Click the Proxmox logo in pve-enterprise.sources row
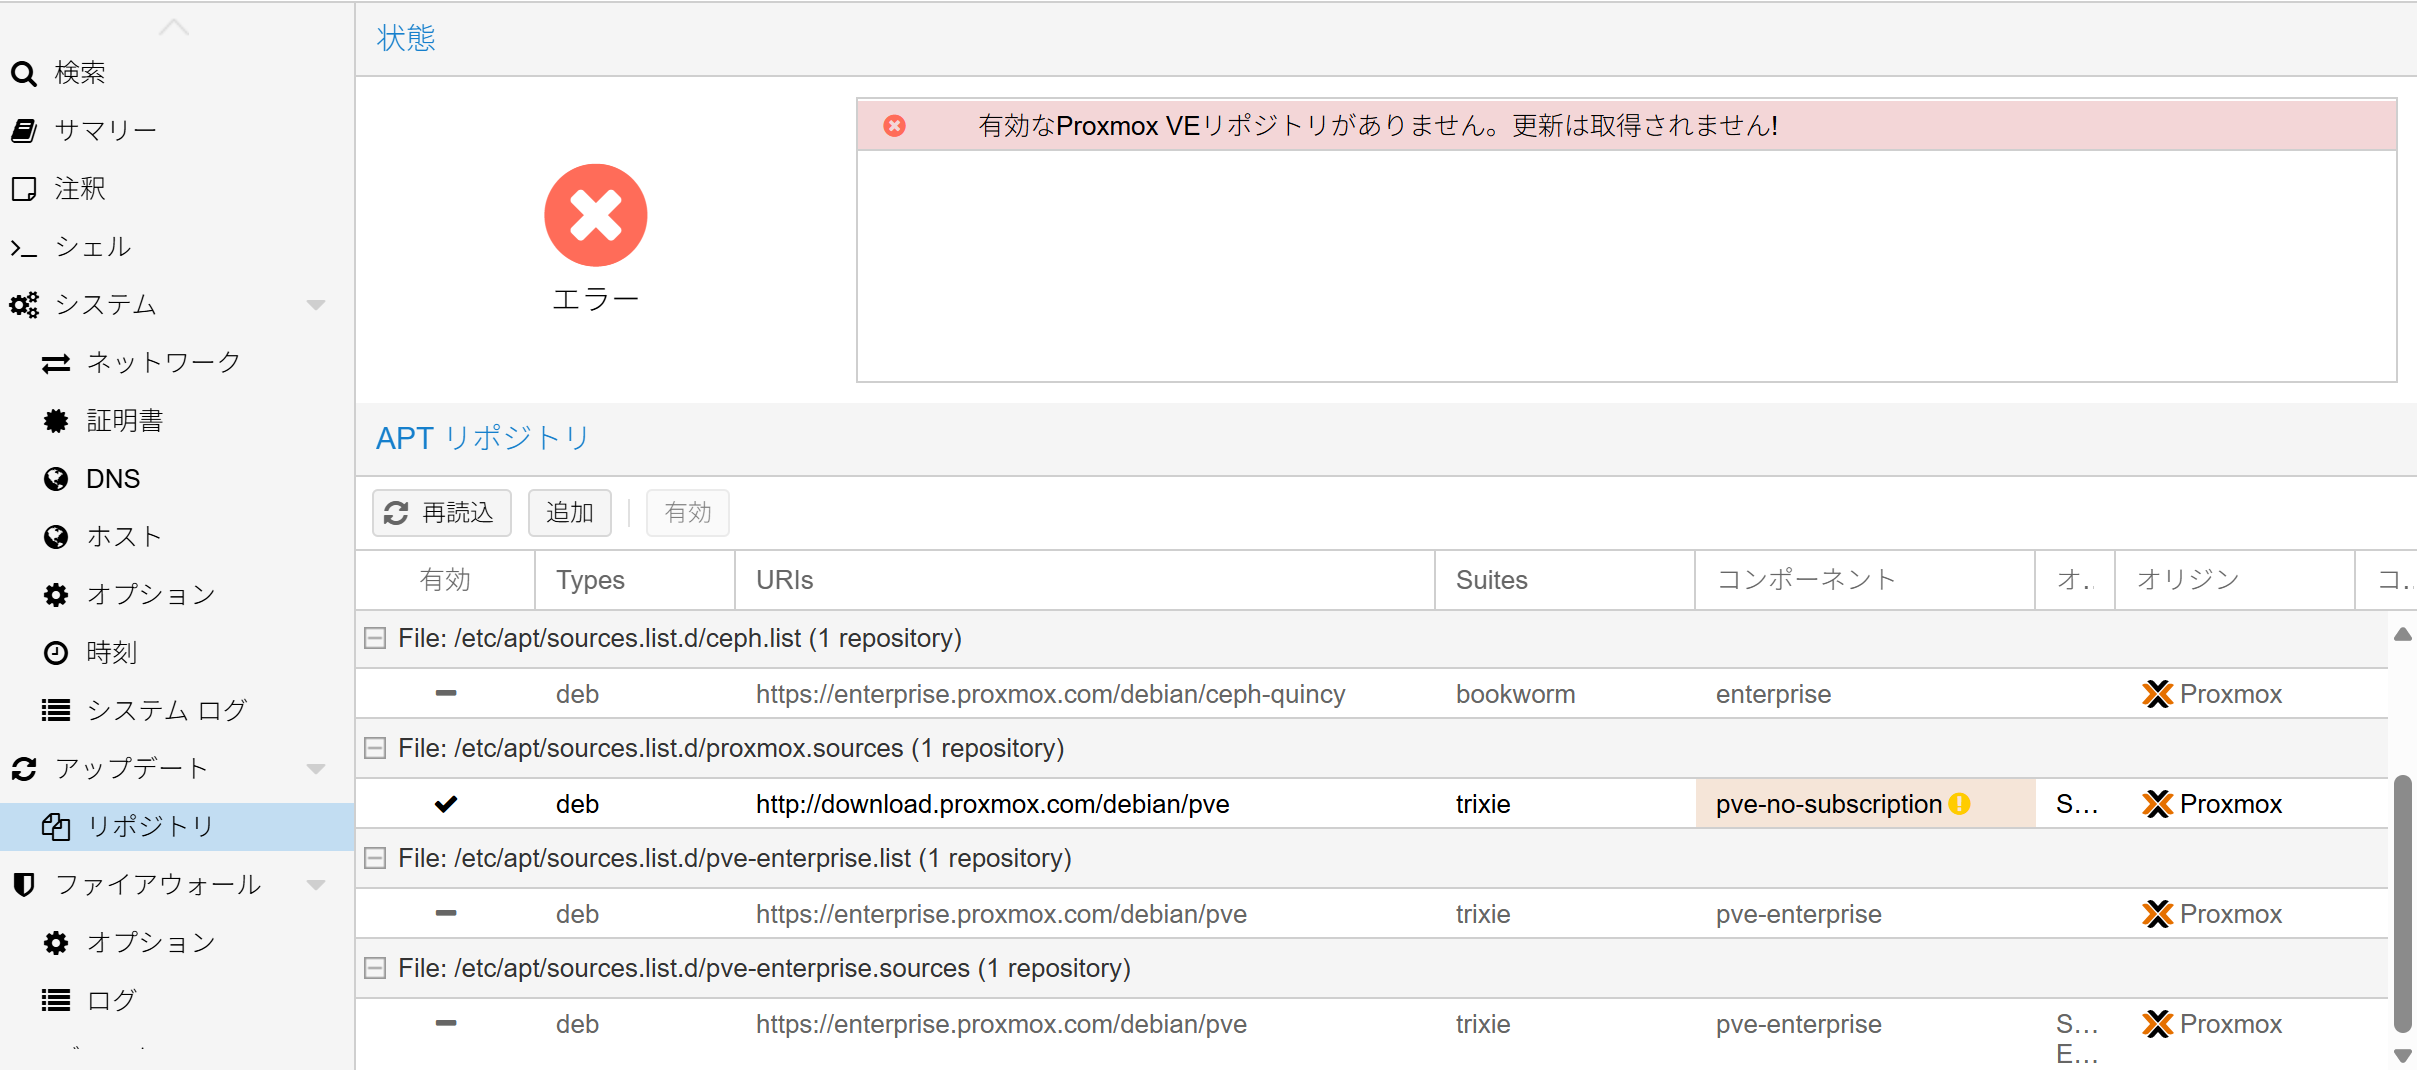This screenshot has height=1070, width=2417. pyautogui.click(x=2158, y=1024)
